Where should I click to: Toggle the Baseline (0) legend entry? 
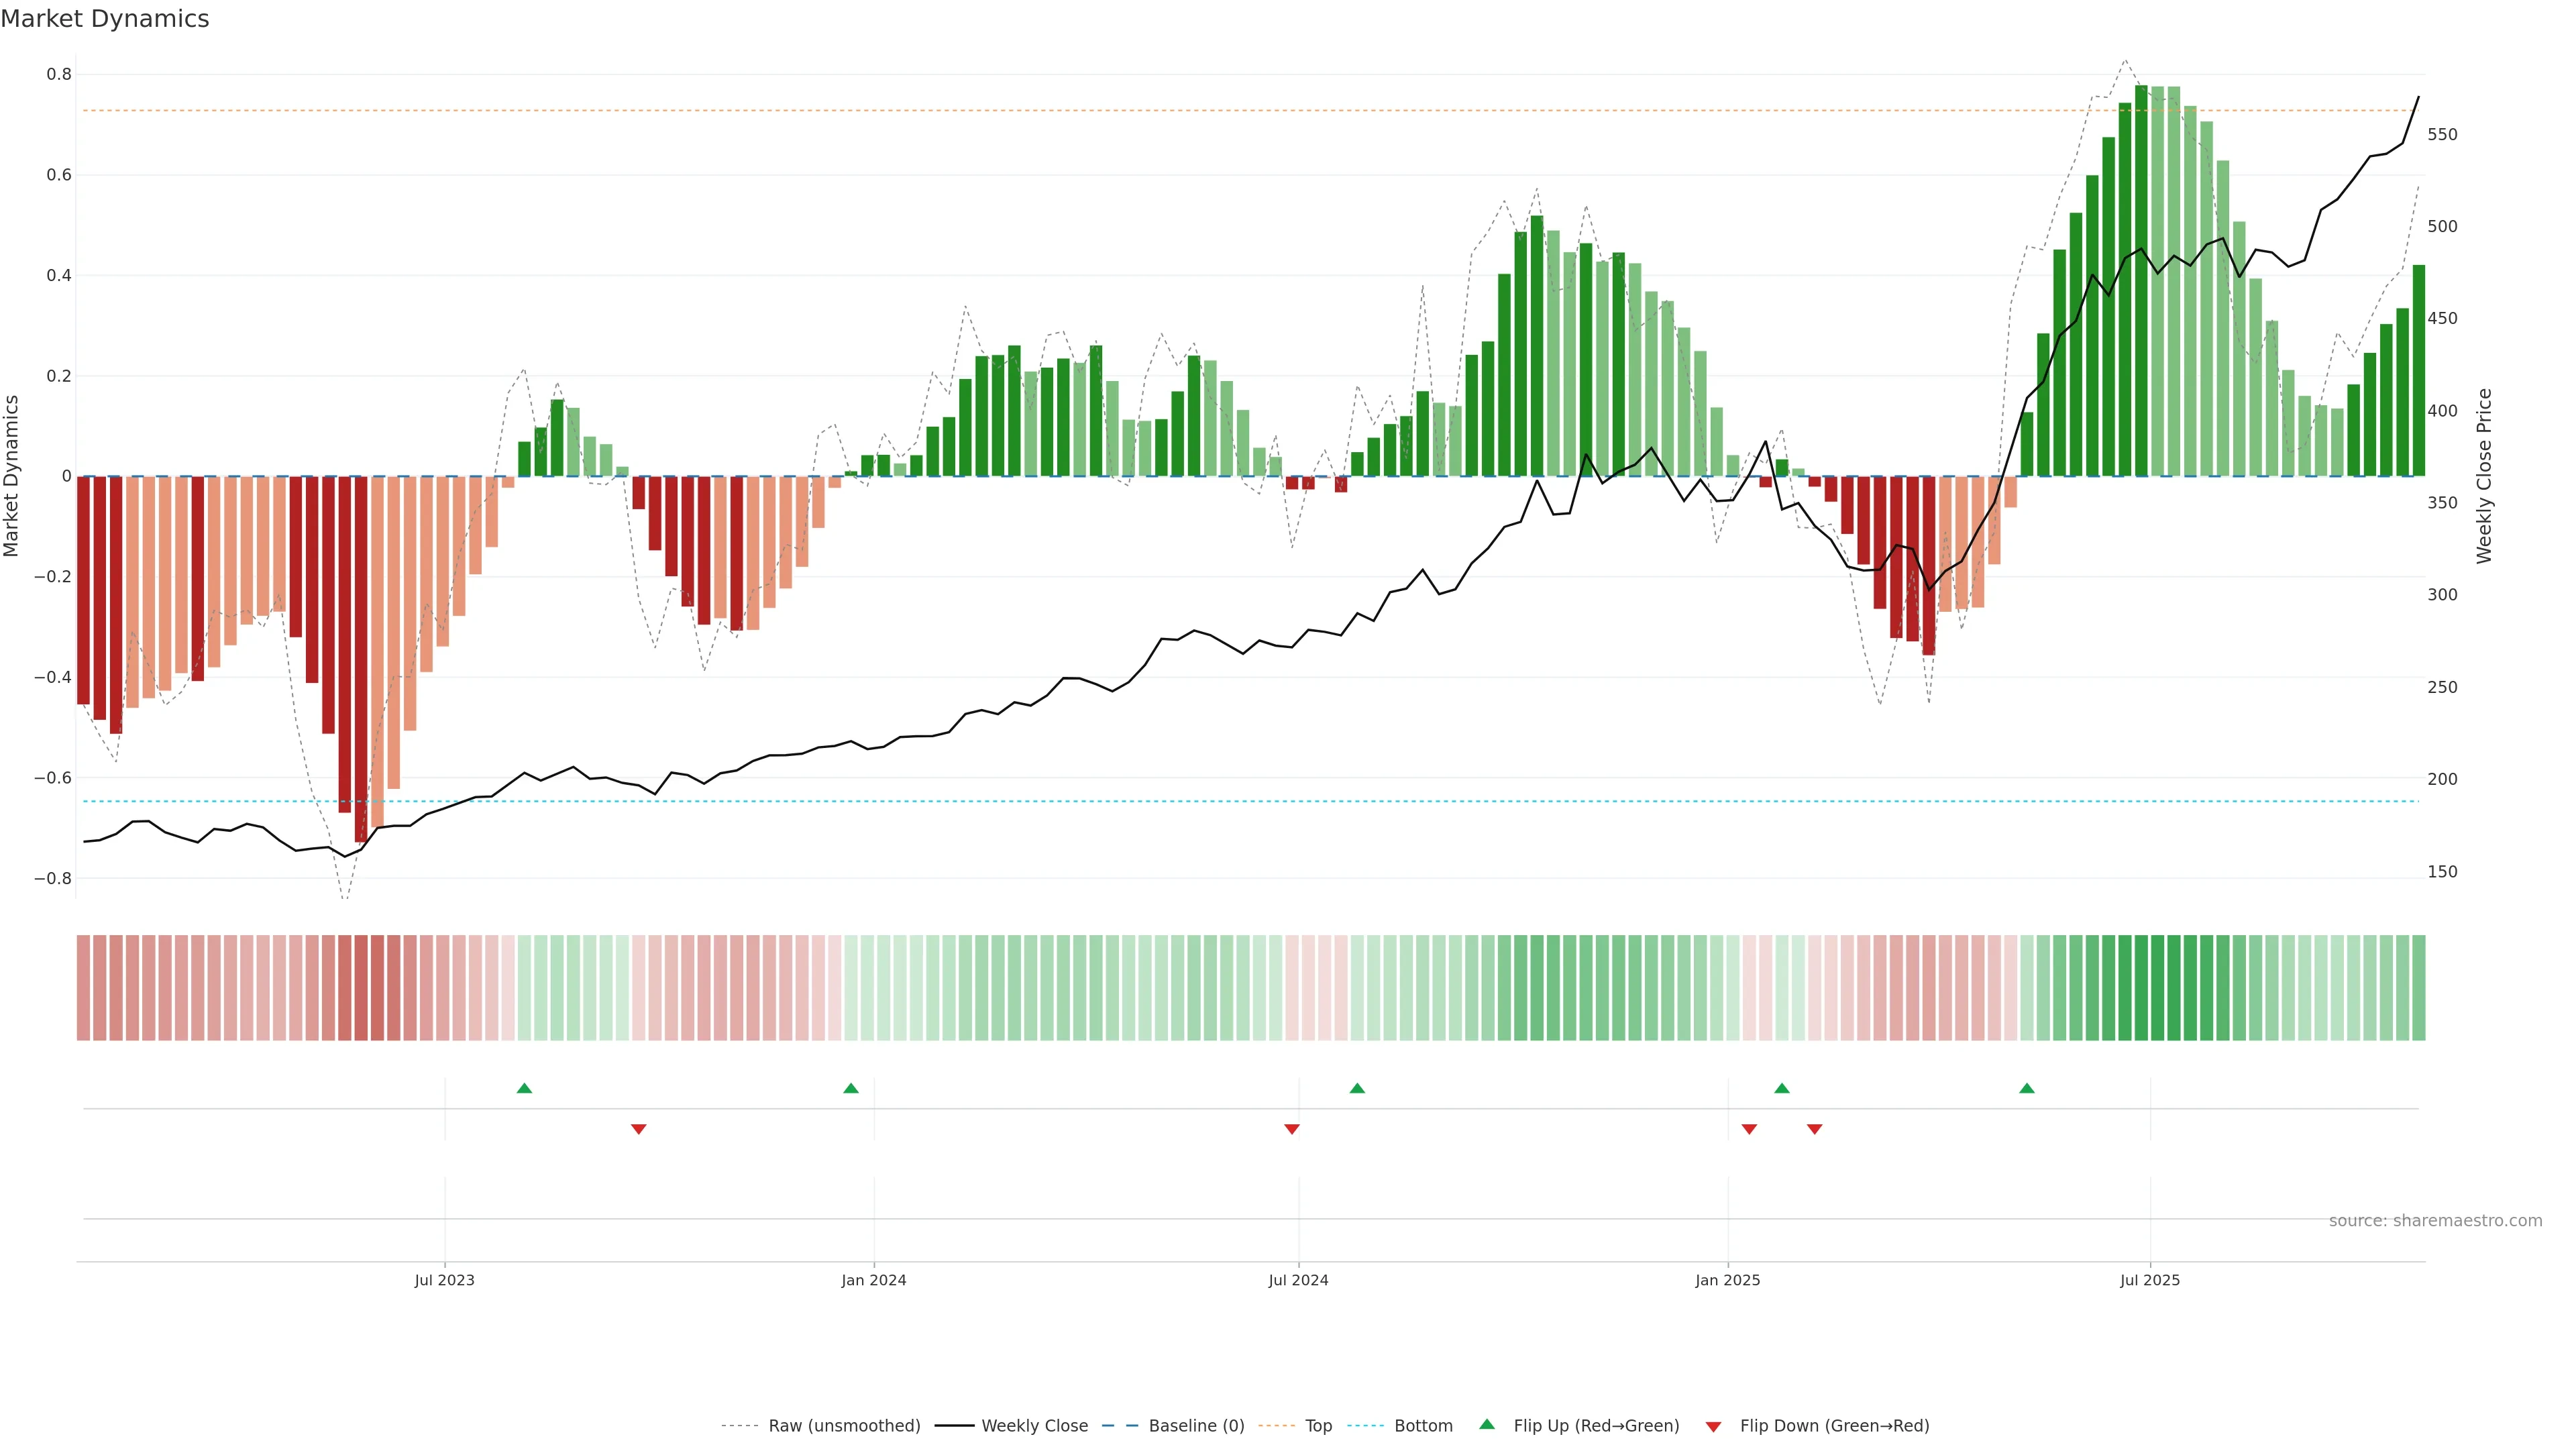(x=1196, y=1426)
